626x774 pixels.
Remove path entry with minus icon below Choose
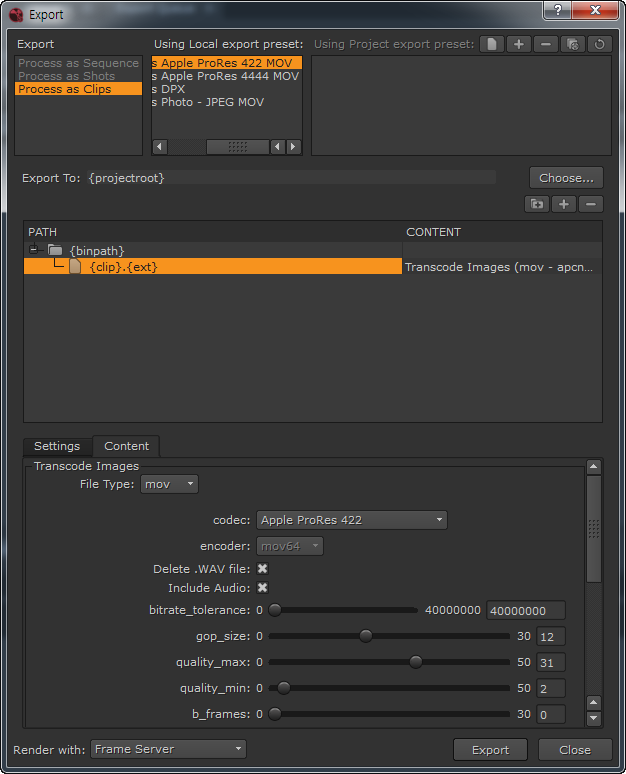point(591,204)
